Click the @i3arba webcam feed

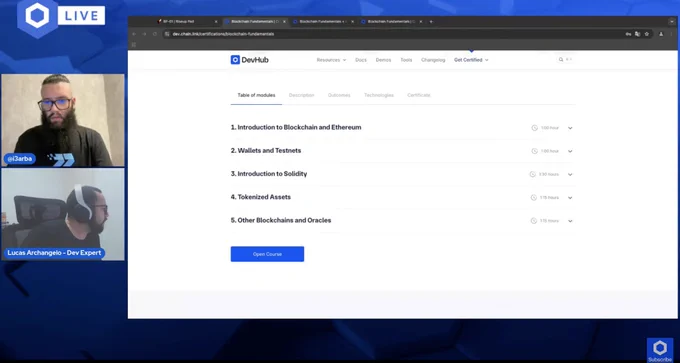(63, 120)
